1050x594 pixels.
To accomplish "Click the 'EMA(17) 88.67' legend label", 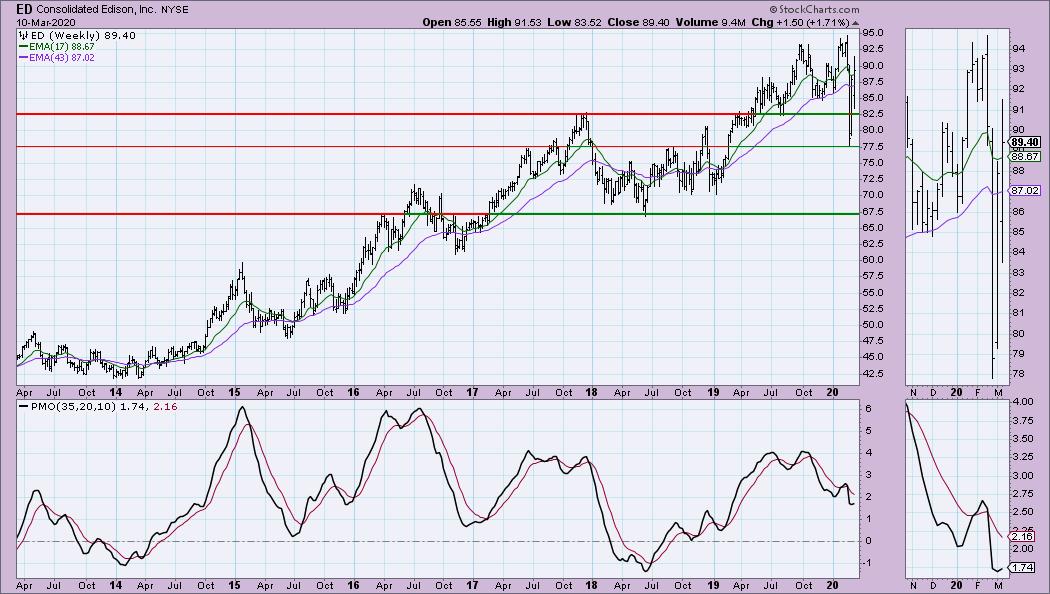I will (62, 47).
